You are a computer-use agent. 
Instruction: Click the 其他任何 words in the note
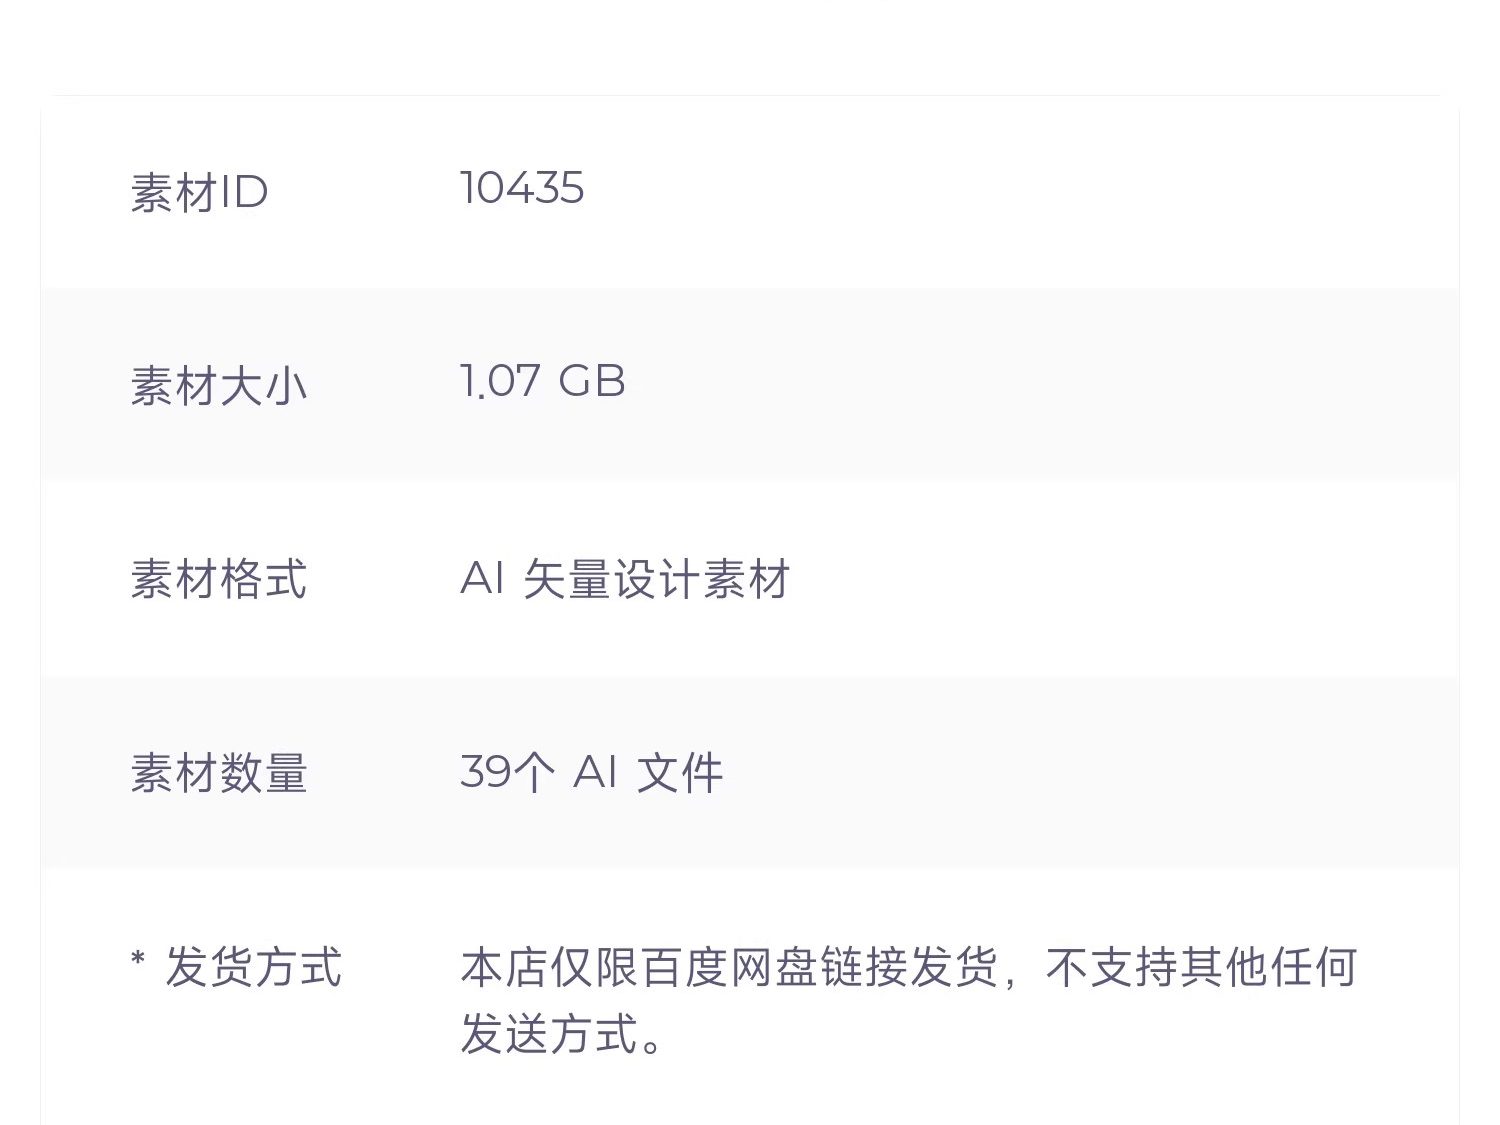click(1268, 968)
